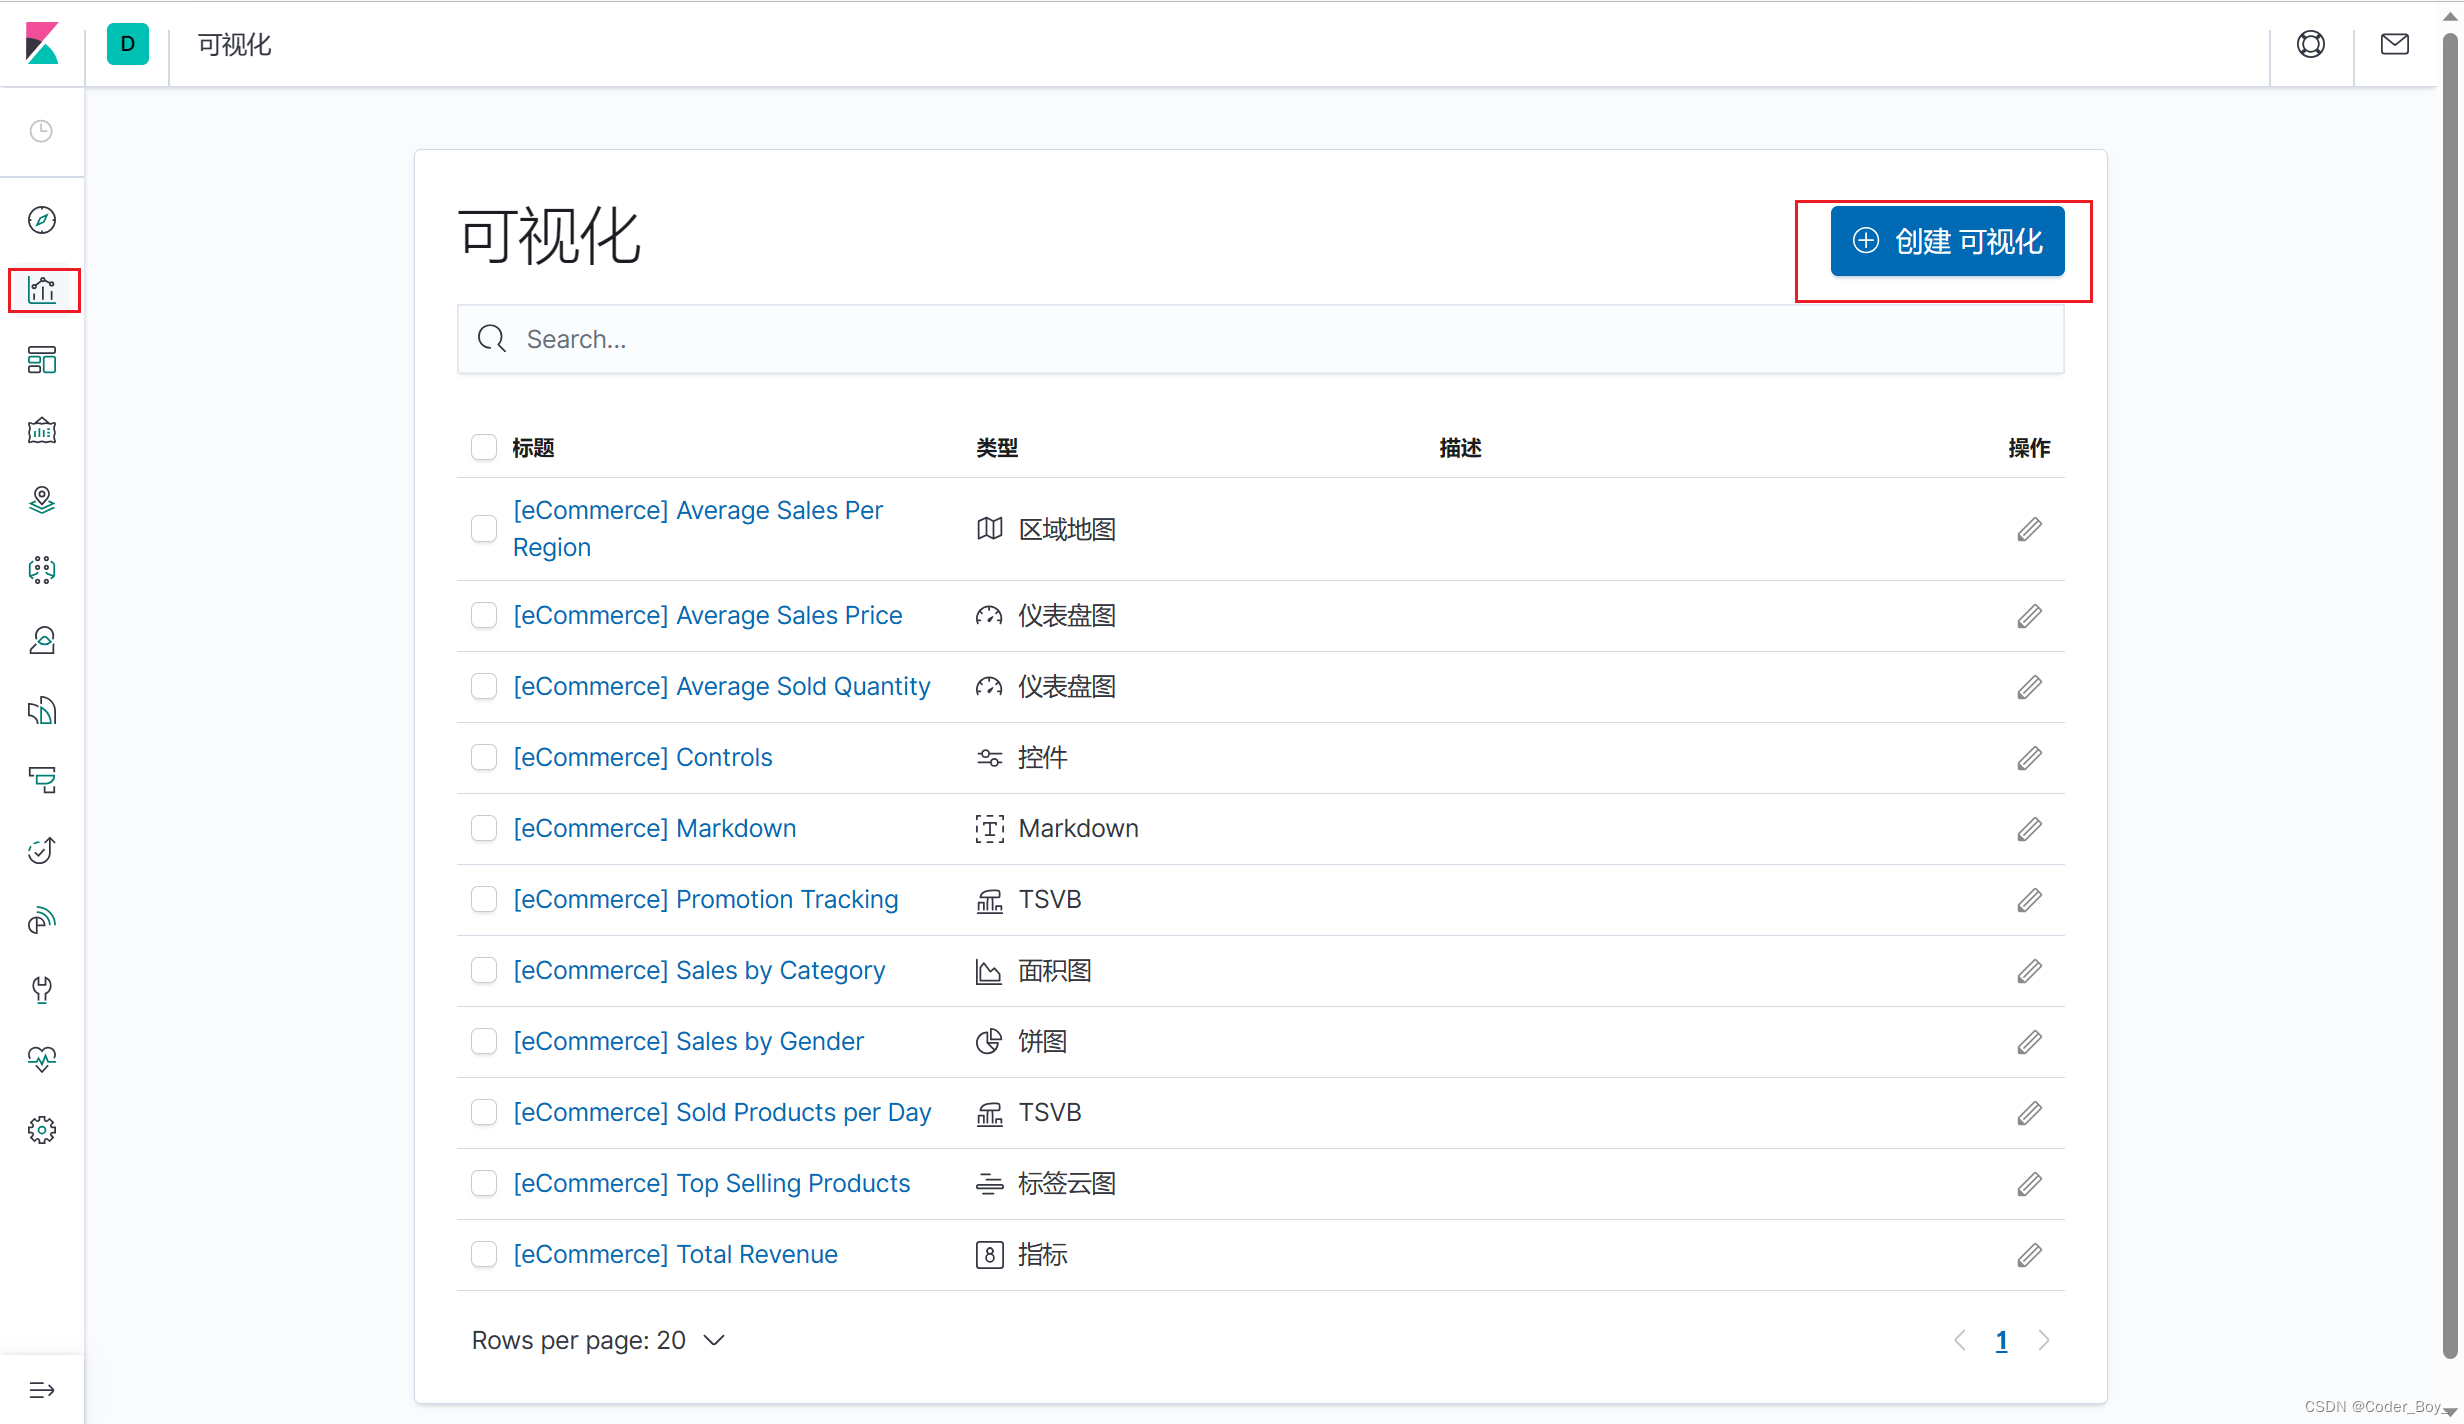Click the Search input field
This screenshot has height=1424, width=2464.
tap(1260, 339)
